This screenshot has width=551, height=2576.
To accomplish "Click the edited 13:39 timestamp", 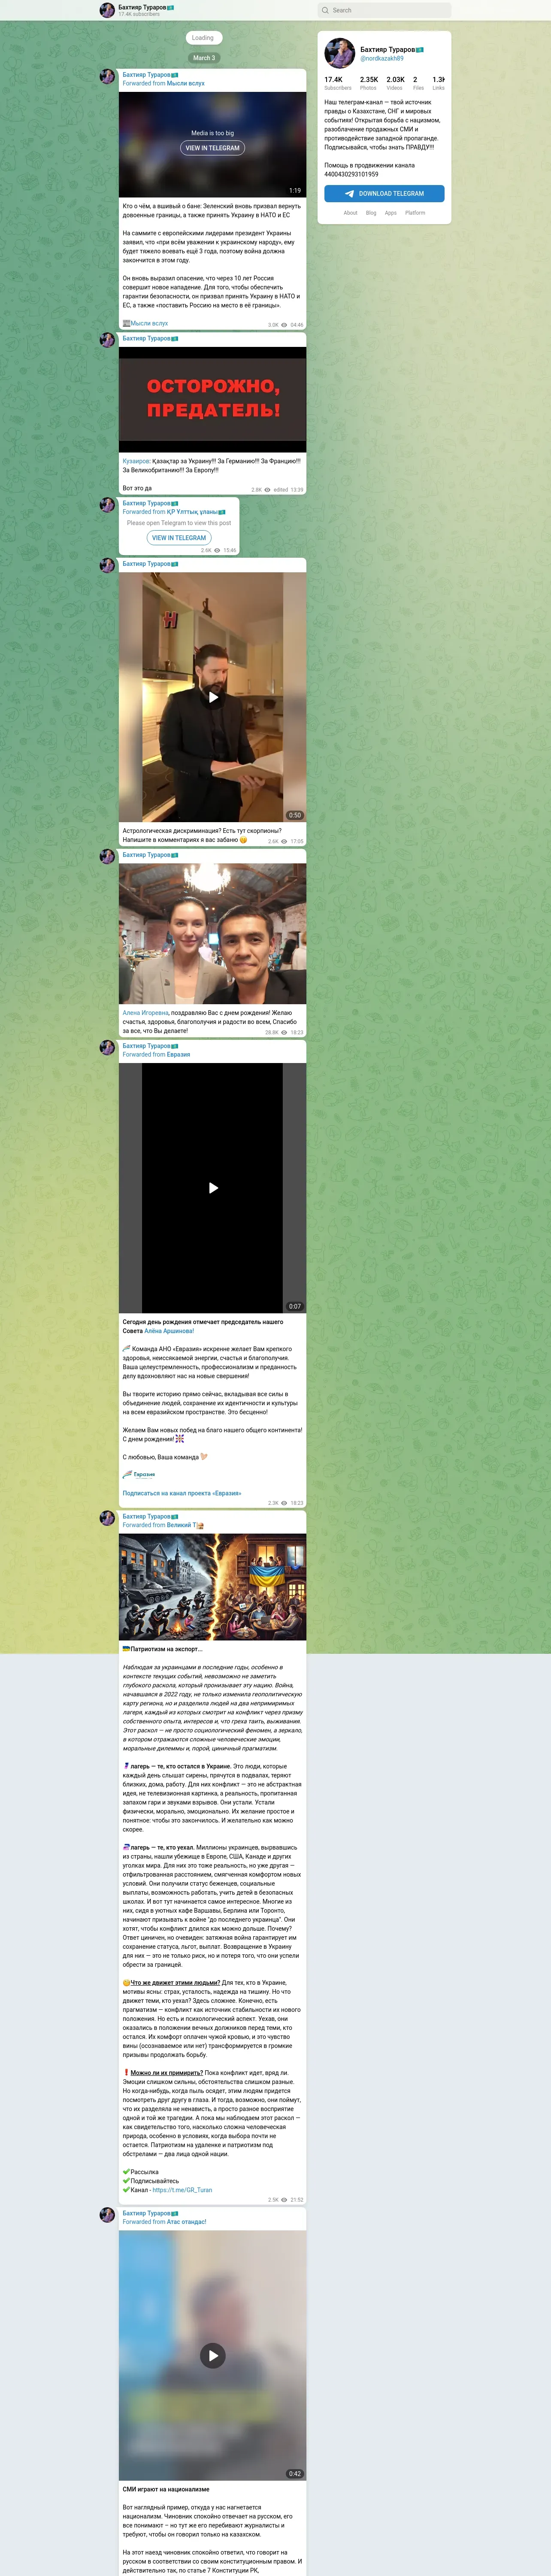I will point(288,490).
